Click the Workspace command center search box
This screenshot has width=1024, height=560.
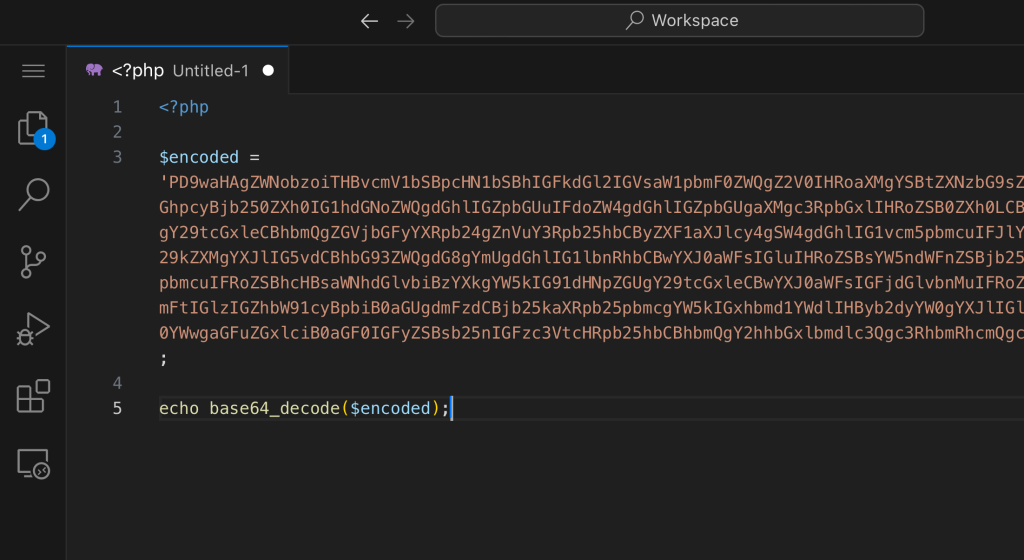click(x=679, y=20)
